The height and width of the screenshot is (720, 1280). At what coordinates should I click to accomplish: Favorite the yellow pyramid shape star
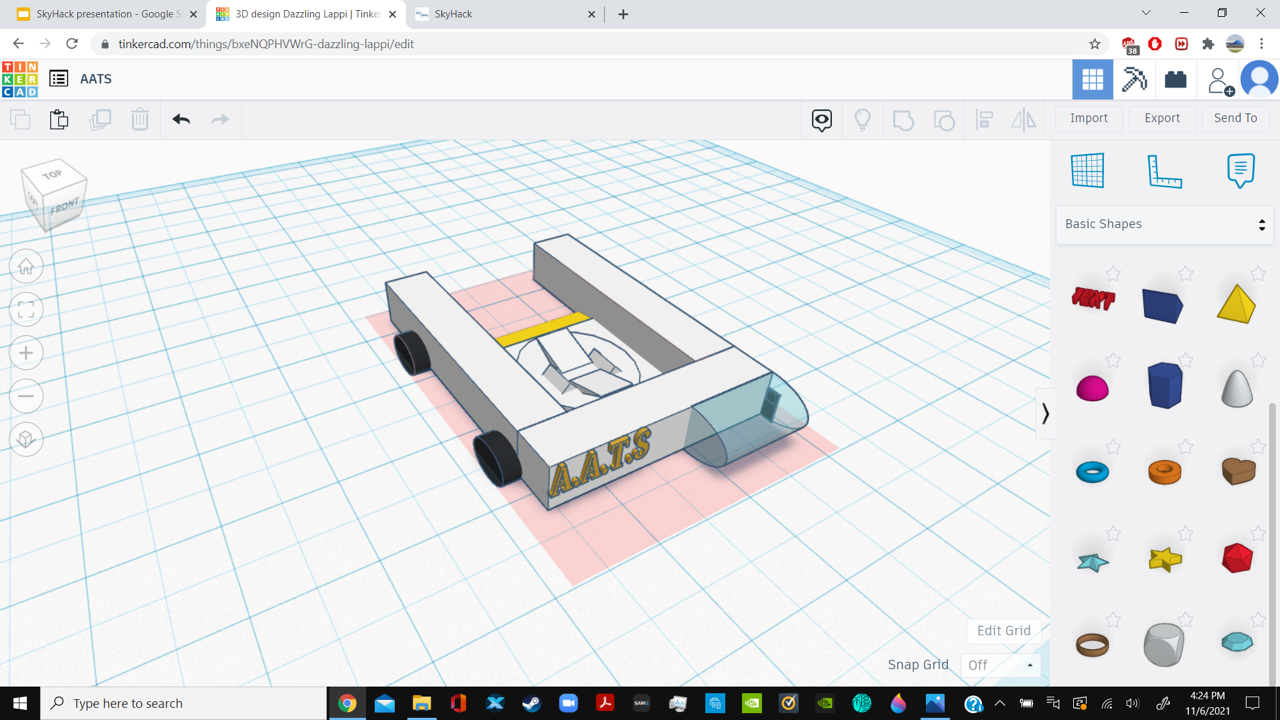pyautogui.click(x=1258, y=273)
